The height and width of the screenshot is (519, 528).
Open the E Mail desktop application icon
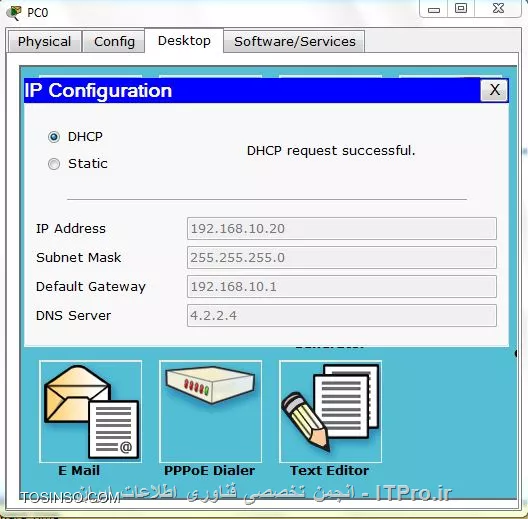[x=91, y=411]
